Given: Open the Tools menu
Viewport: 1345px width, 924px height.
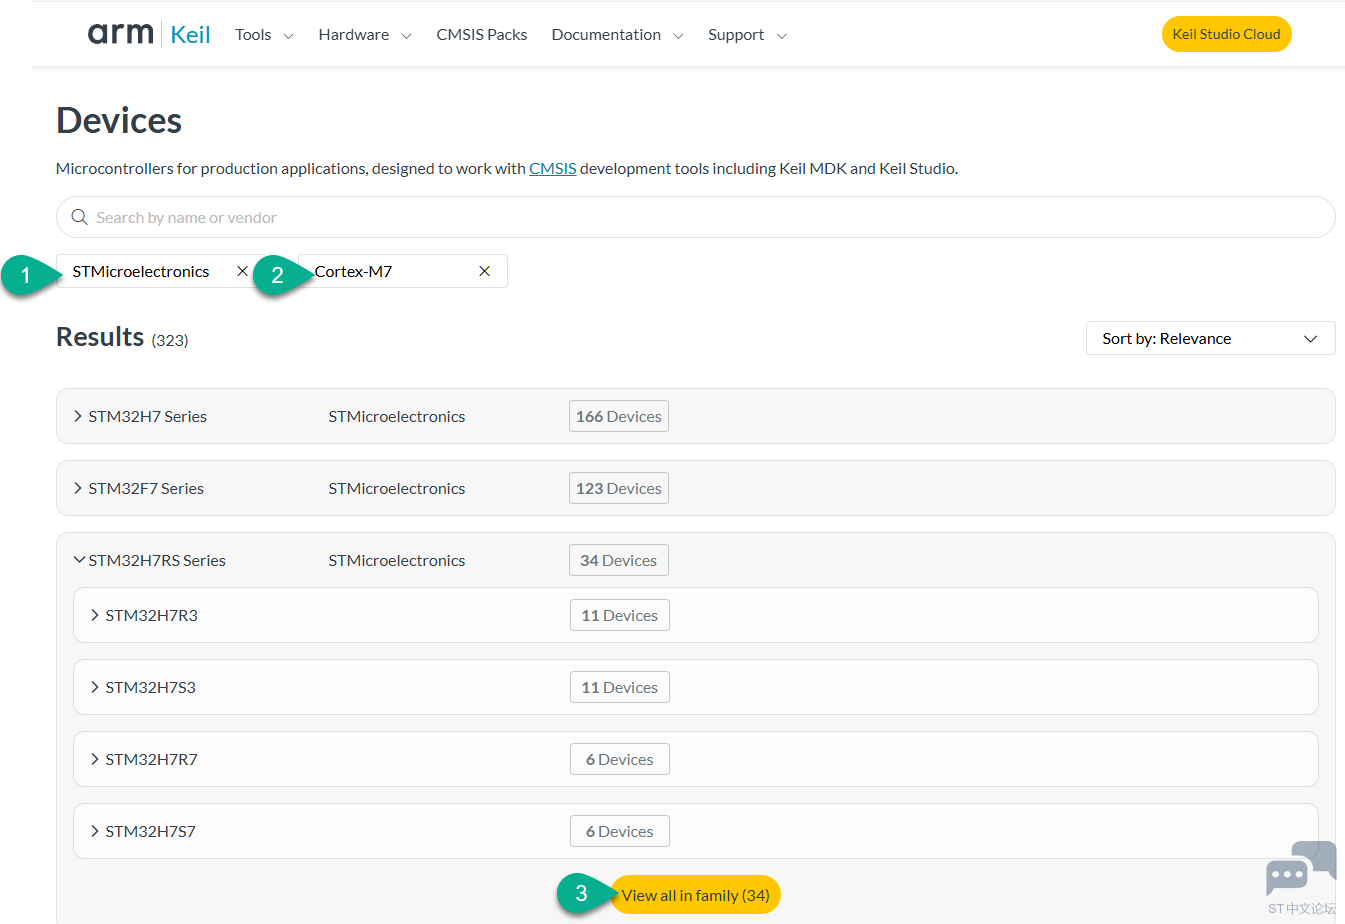Looking at the screenshot, I should coord(264,35).
